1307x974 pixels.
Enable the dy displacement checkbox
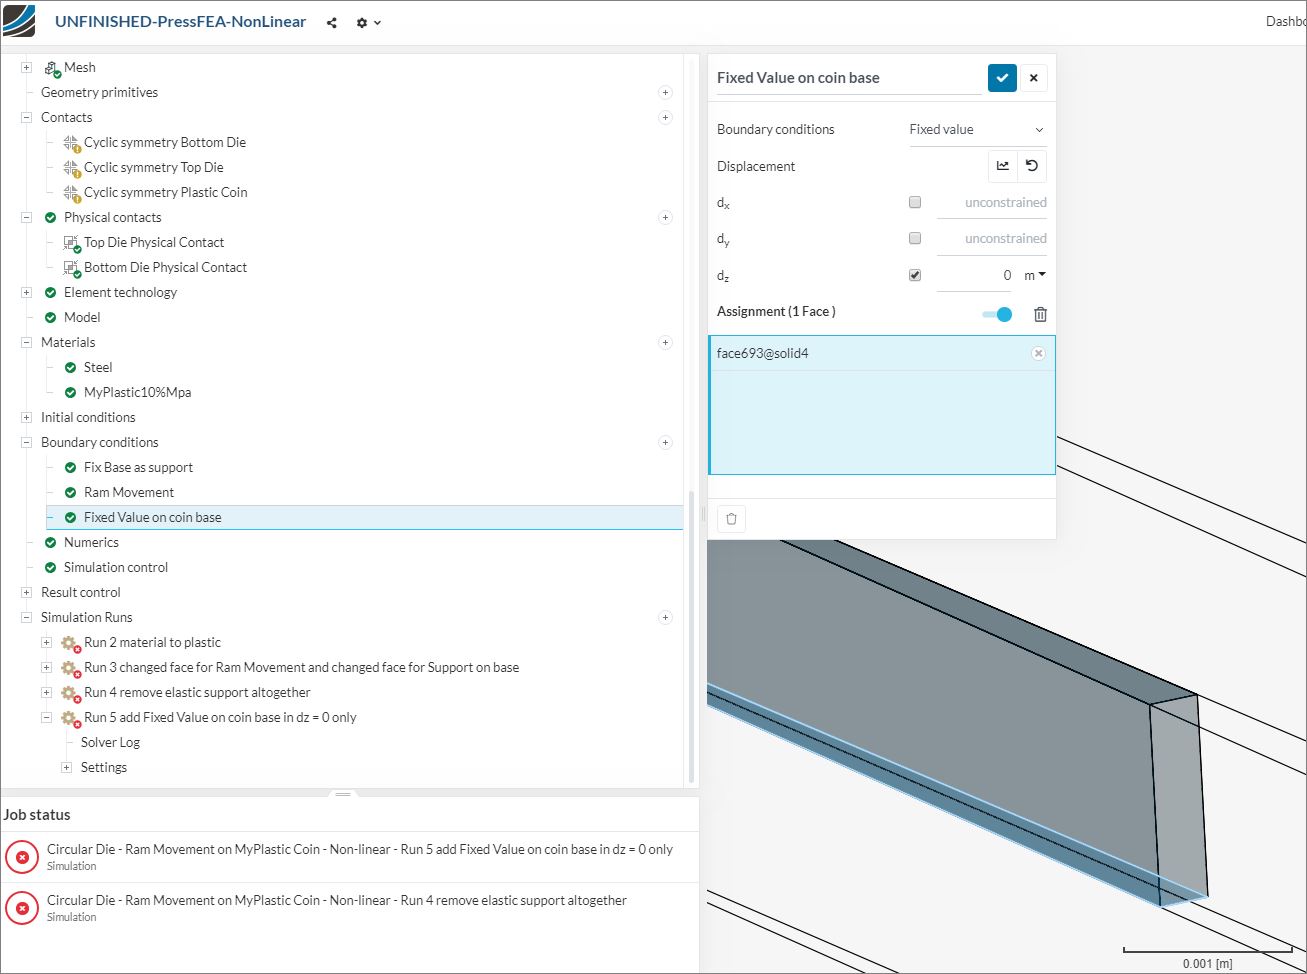pyautogui.click(x=914, y=238)
